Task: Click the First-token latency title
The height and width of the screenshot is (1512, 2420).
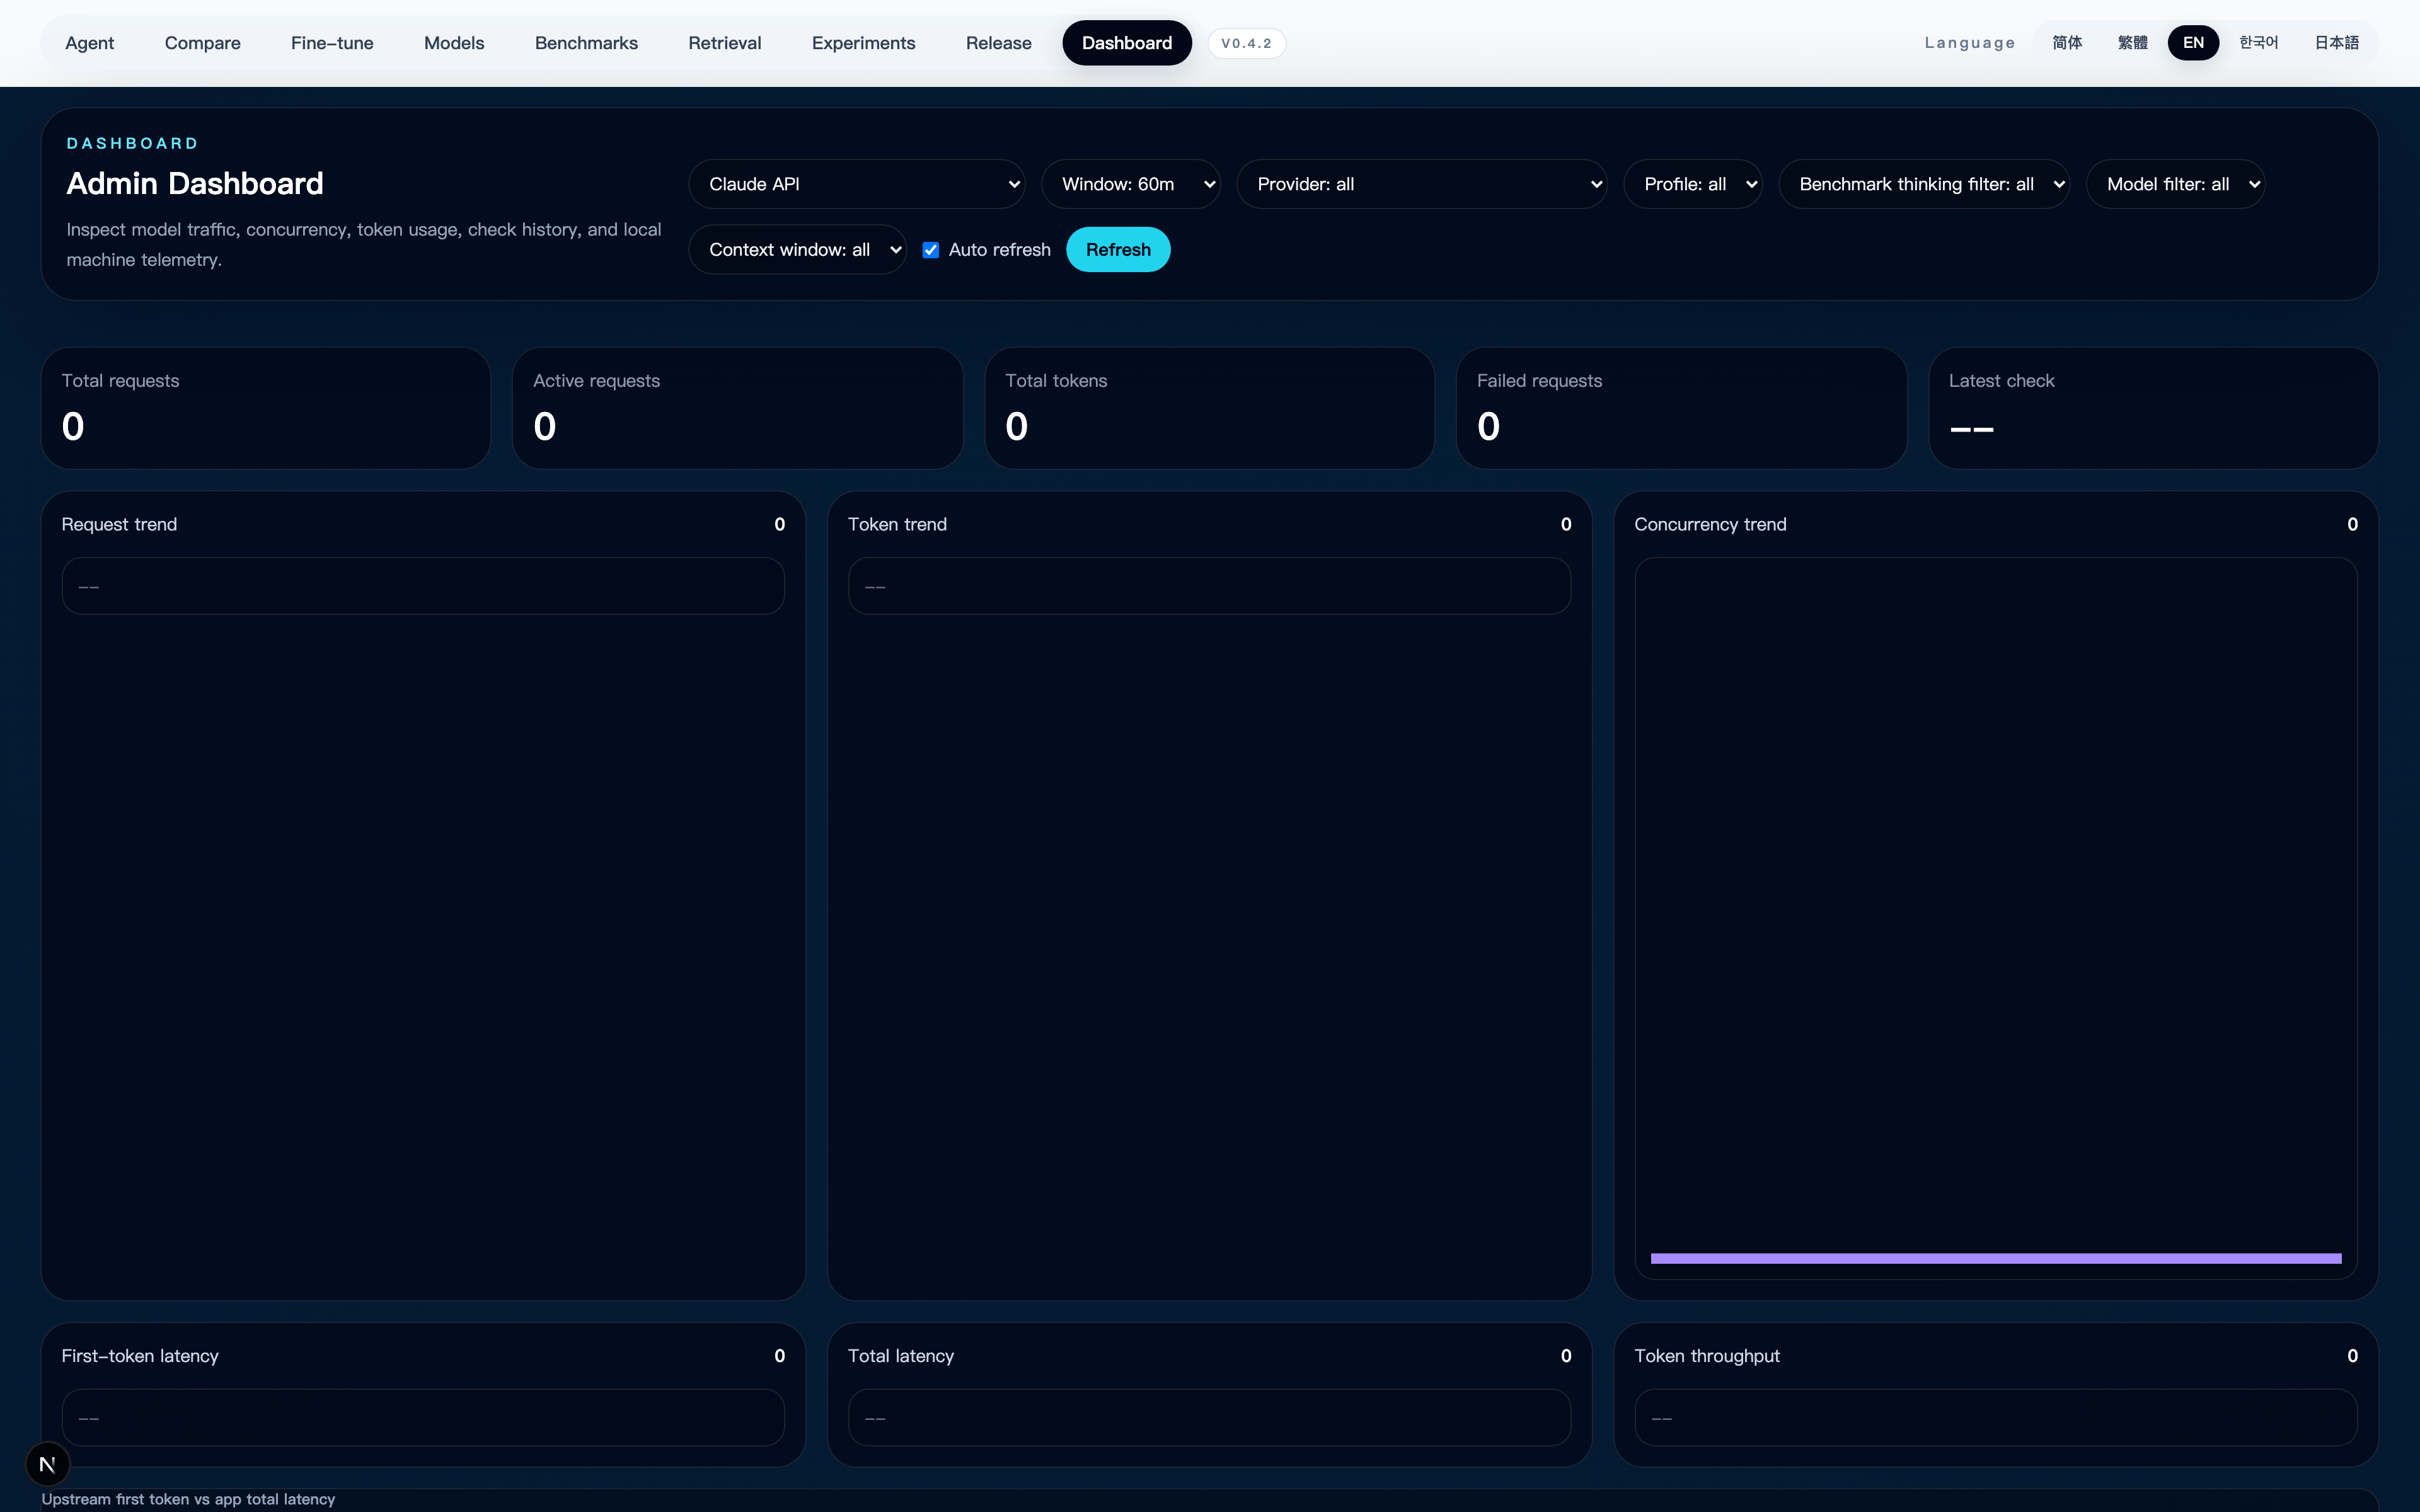Action: [x=140, y=1356]
